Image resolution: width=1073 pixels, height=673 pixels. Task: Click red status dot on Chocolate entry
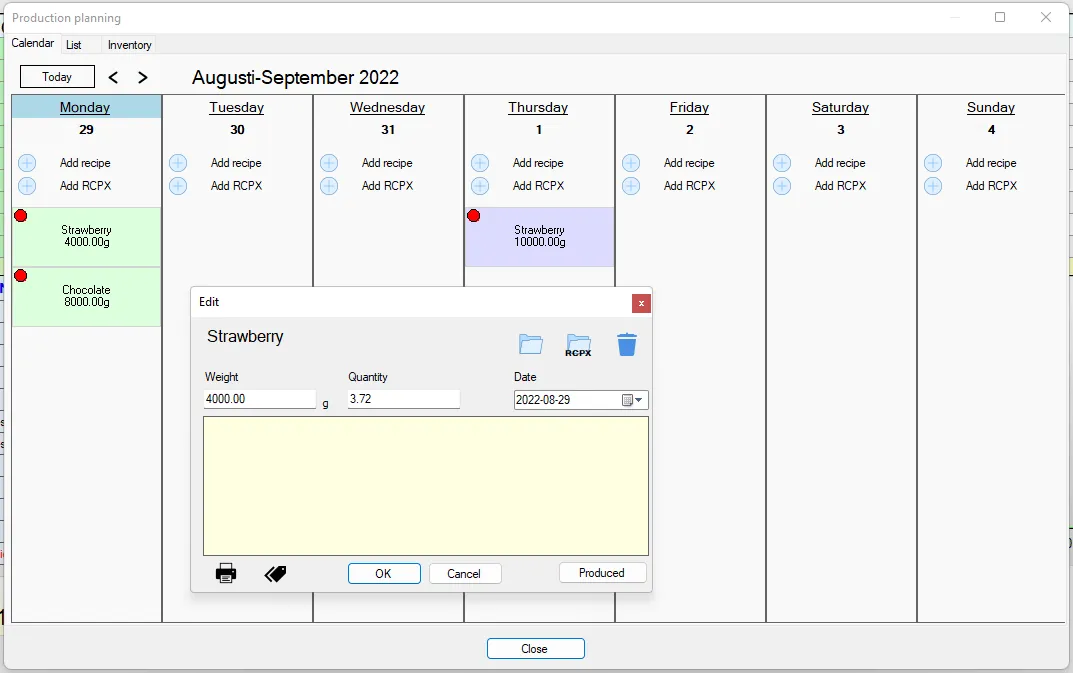coord(21,276)
